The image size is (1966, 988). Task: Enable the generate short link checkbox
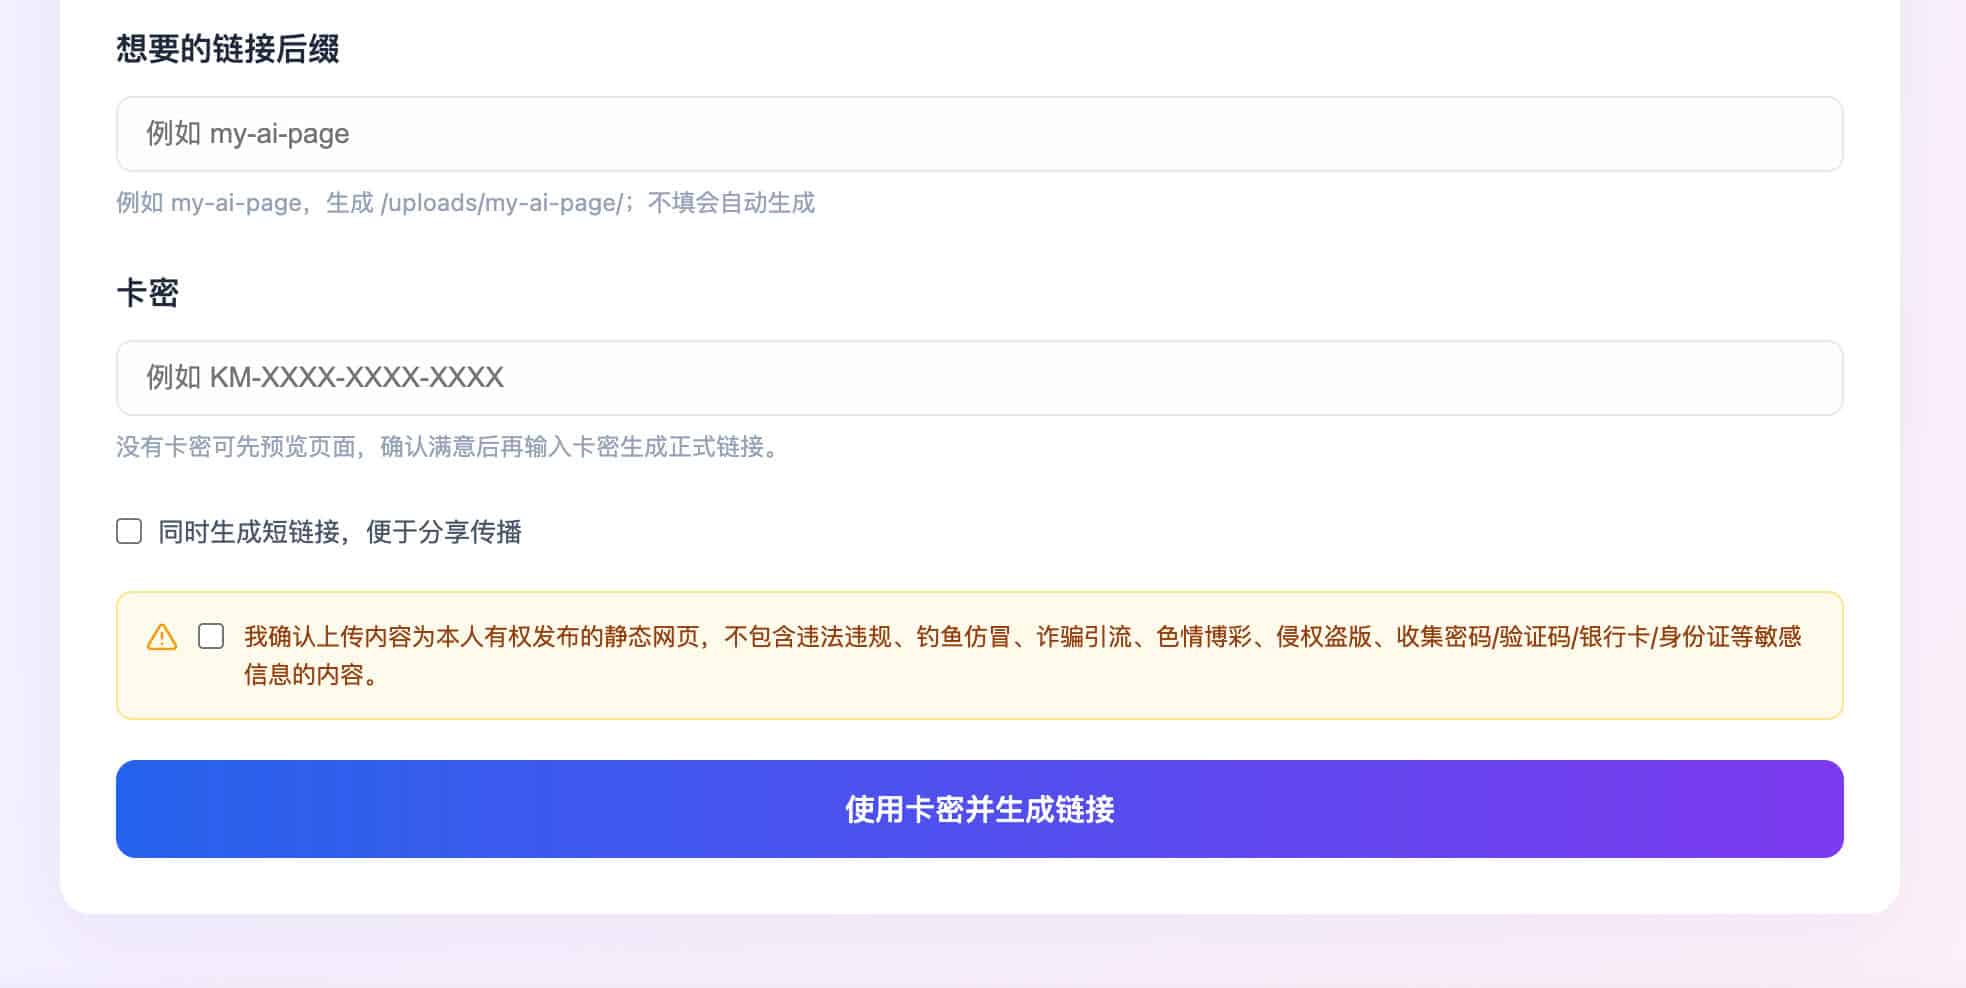pos(129,531)
